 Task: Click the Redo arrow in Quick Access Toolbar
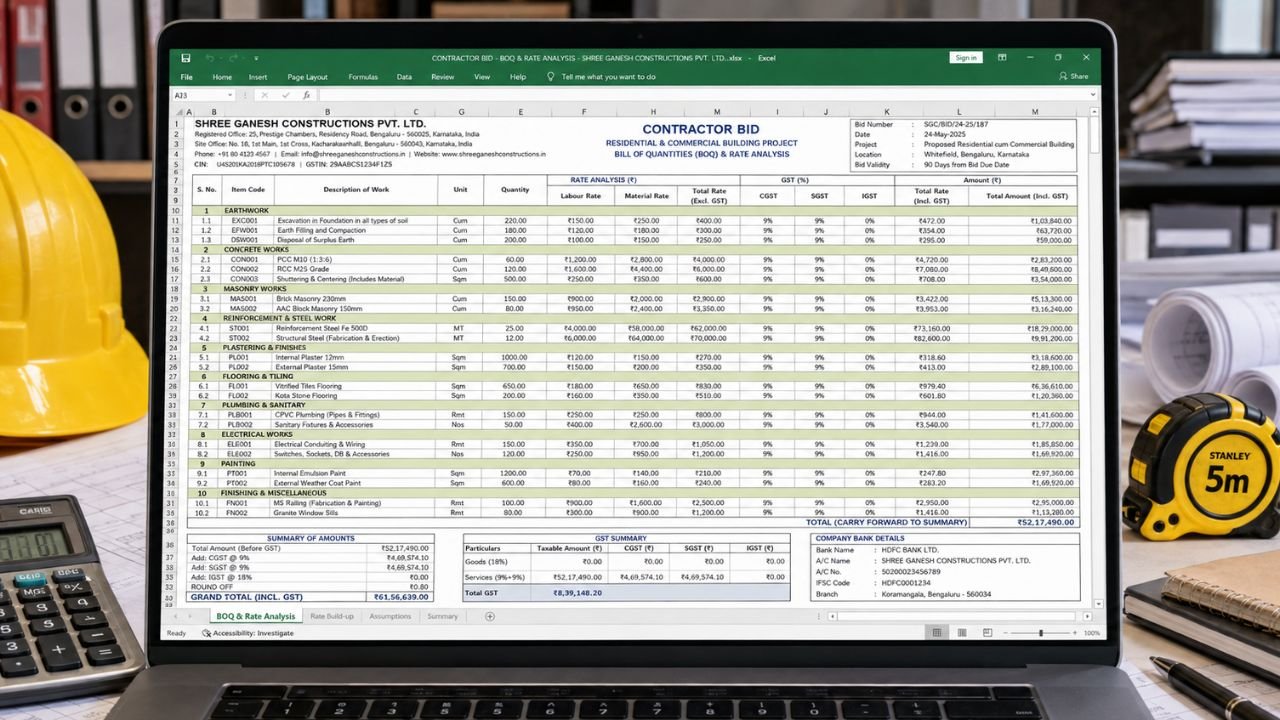pos(231,58)
